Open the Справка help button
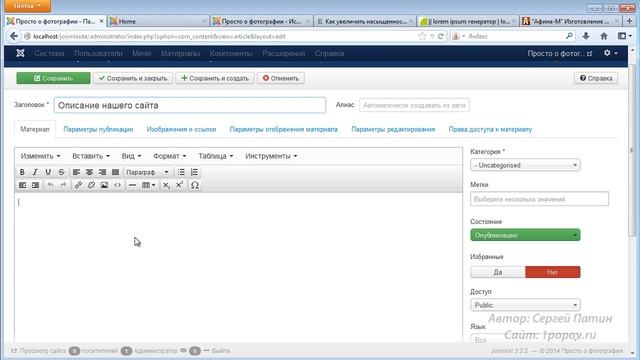This screenshot has width=640, height=360. [x=596, y=78]
